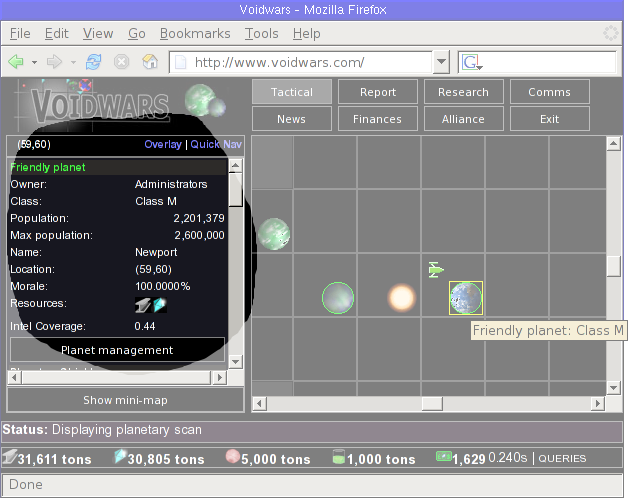
Task: Open the forward button history dropdown
Action: (73, 62)
